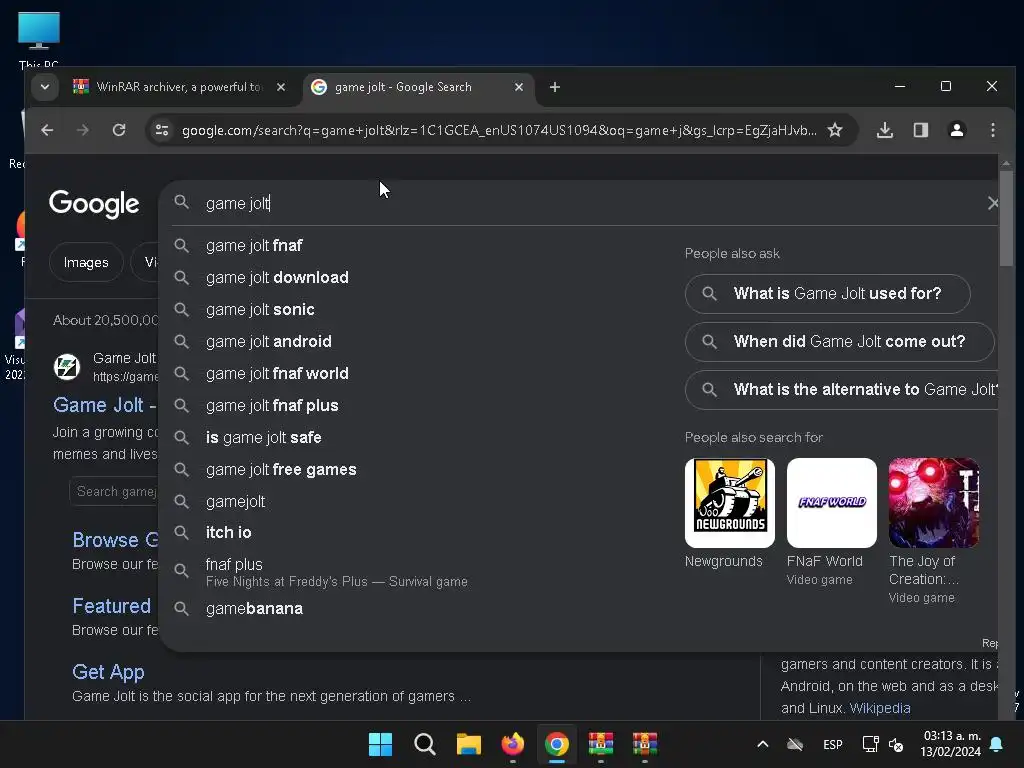Filter results by Images

pyautogui.click(x=86, y=263)
